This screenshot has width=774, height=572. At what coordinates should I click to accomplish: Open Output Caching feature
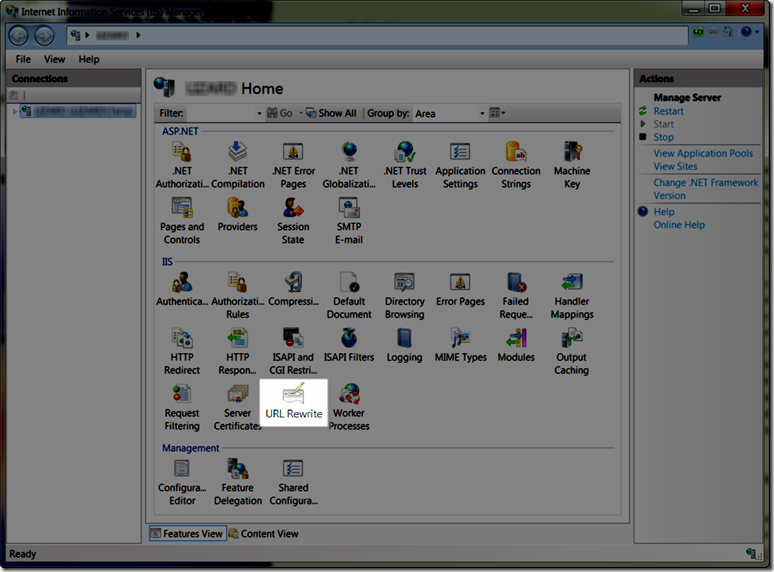pyautogui.click(x=572, y=351)
